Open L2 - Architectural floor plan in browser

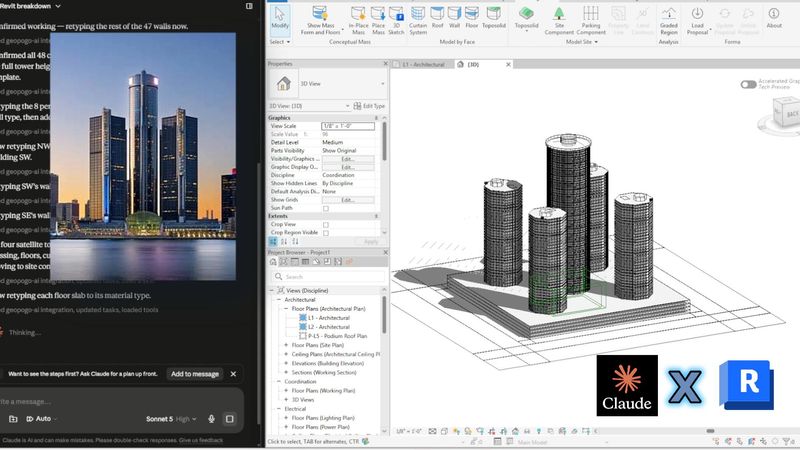(x=329, y=327)
